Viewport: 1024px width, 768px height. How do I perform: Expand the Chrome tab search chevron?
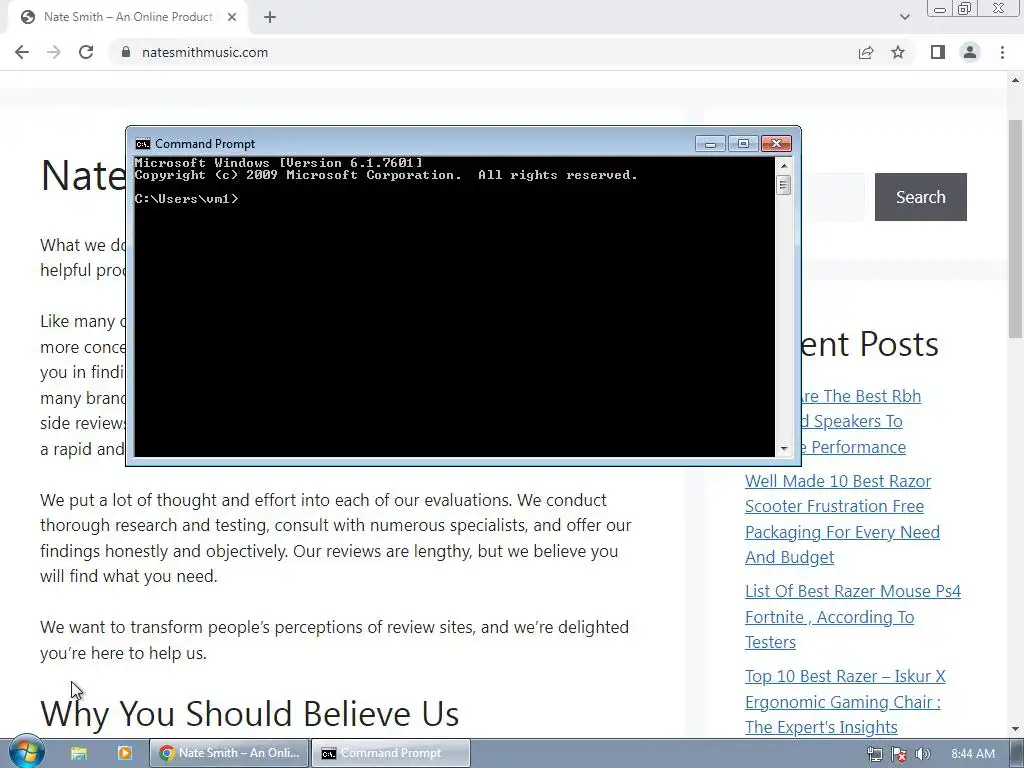point(904,17)
